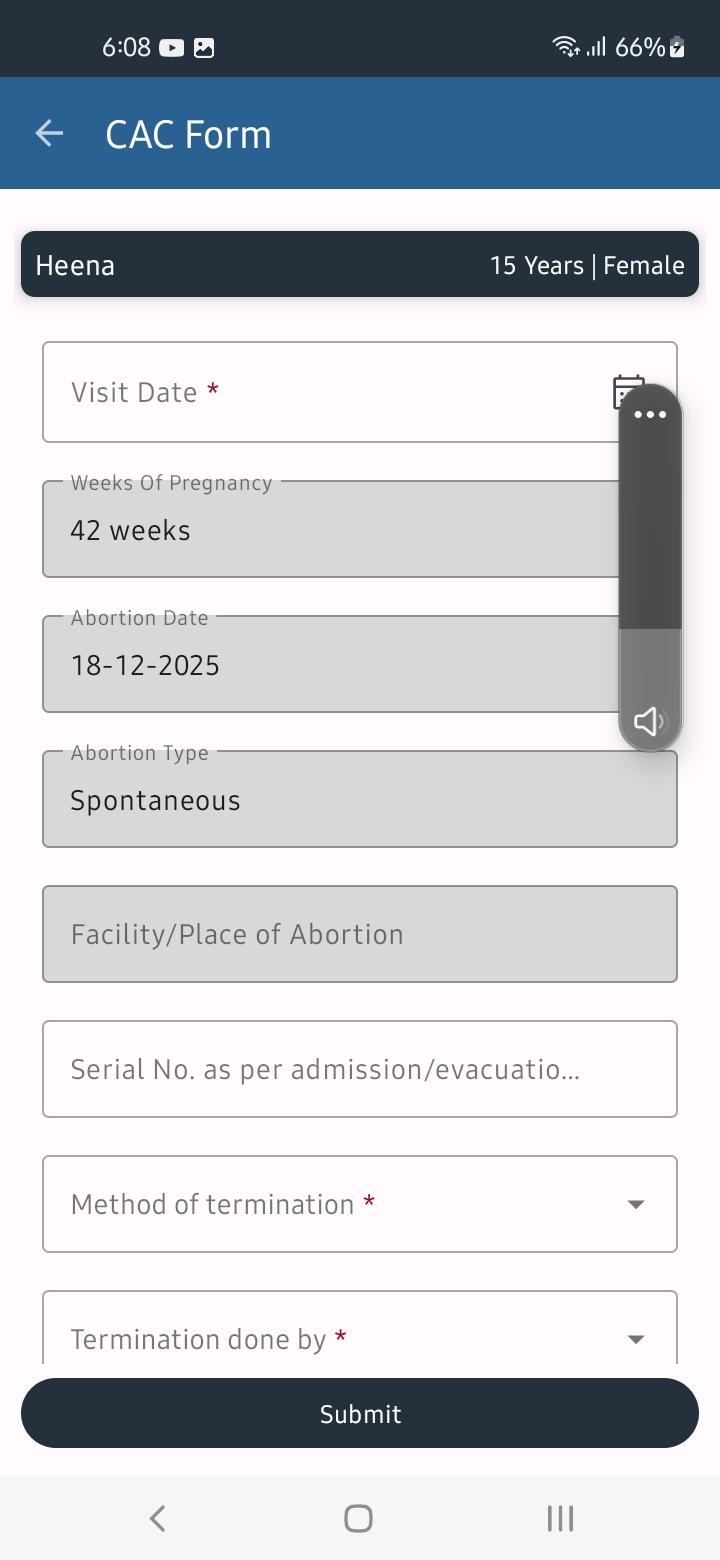Tap the YouTube notification icon in status bar
This screenshot has width=720, height=1560.
click(172, 47)
